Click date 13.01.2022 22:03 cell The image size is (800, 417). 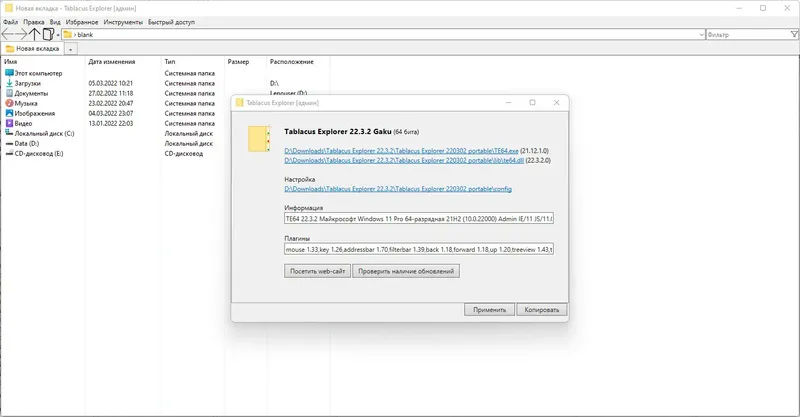pyautogui.click(x=111, y=124)
